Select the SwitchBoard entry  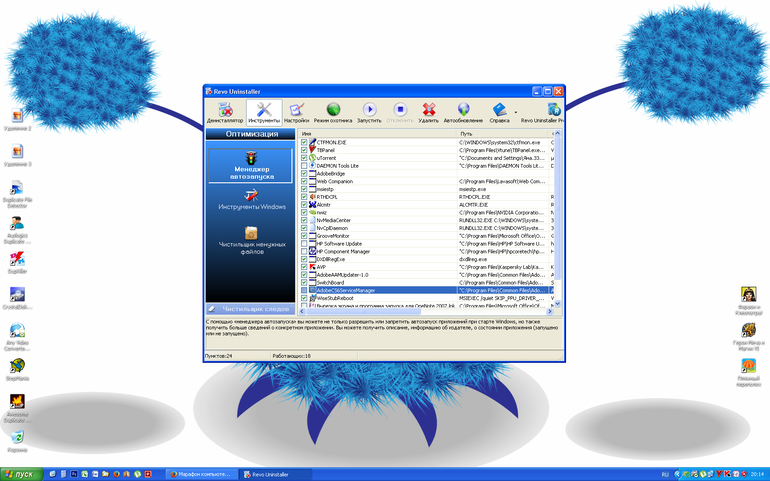426,283
